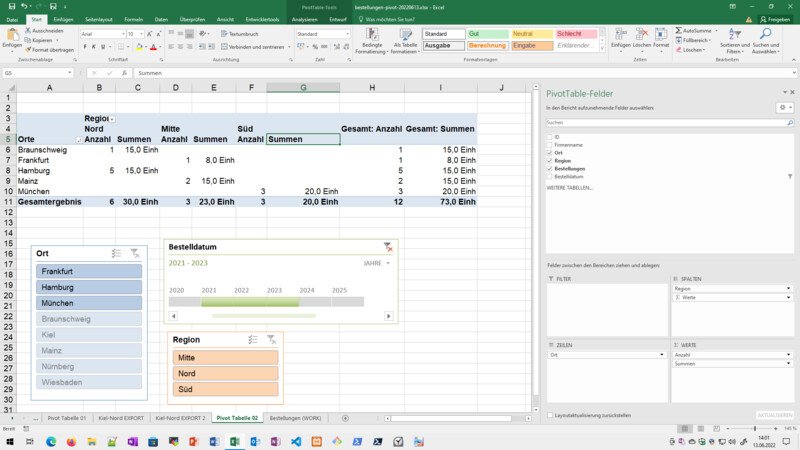Enable Layoutaktualisierung zurückstellen checkbox
Image resolution: width=800 pixels, height=450 pixels.
pos(550,415)
